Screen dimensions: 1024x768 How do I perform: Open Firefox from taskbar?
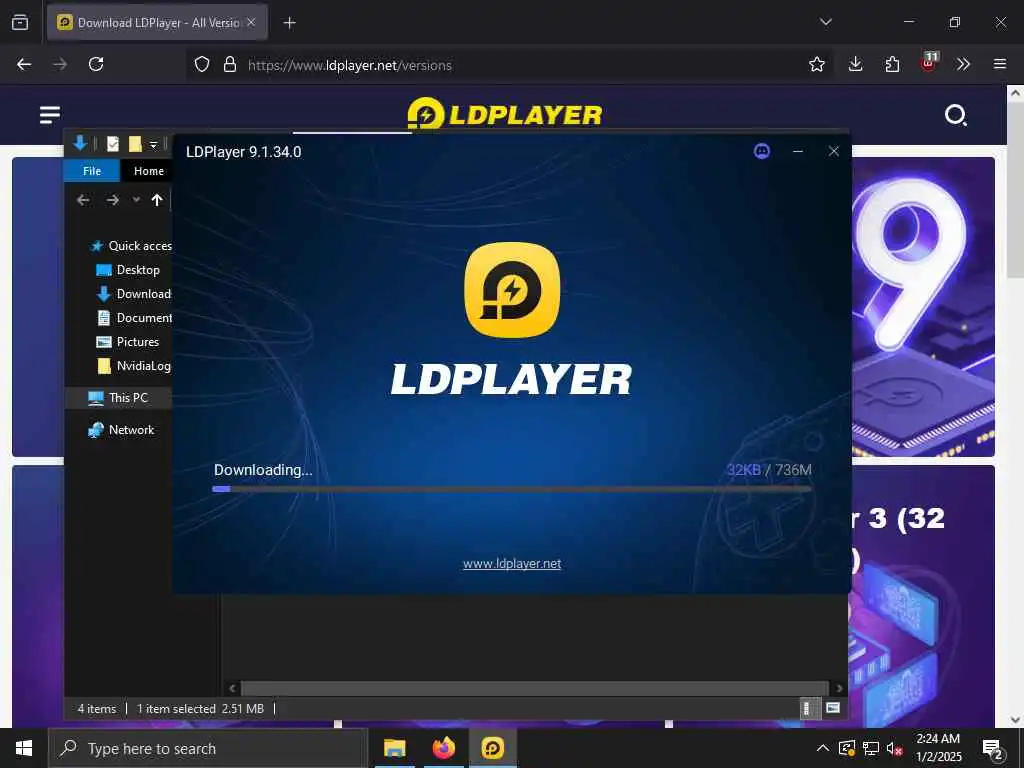coord(443,748)
